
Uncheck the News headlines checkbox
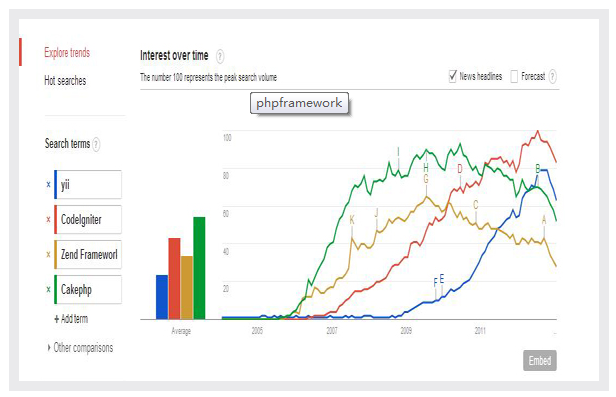(x=453, y=76)
